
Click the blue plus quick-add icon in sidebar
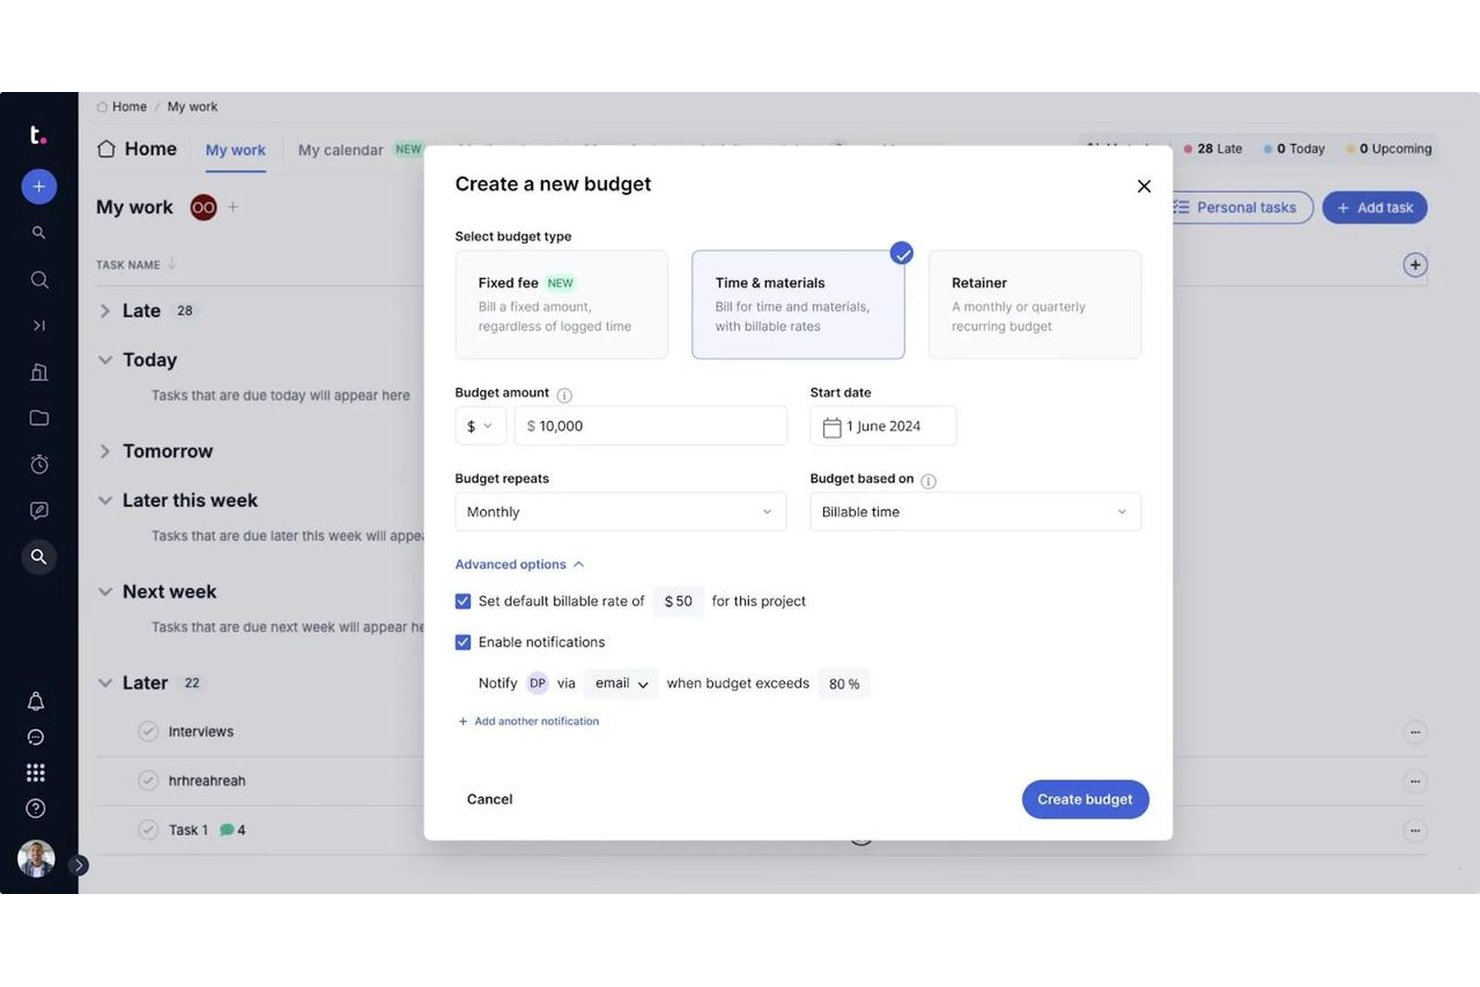coord(39,187)
